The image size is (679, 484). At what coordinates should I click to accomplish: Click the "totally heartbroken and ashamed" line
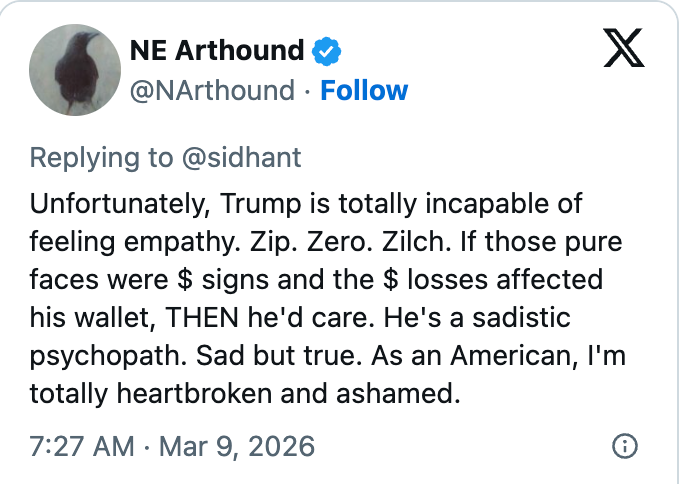tap(244, 394)
